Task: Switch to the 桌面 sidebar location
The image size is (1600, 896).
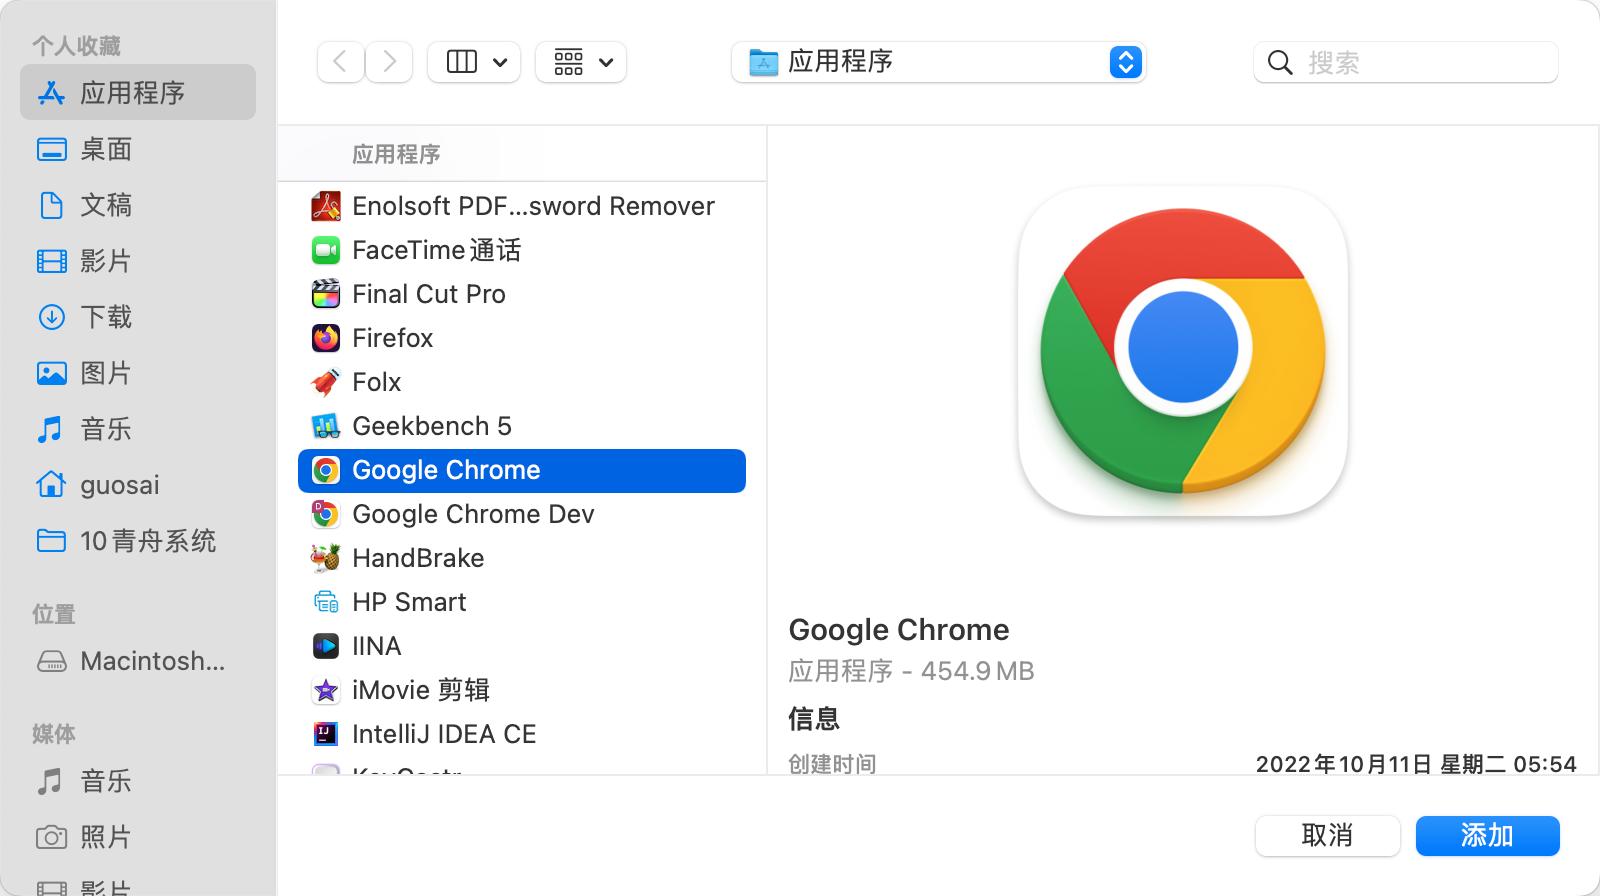Action: pos(107,149)
